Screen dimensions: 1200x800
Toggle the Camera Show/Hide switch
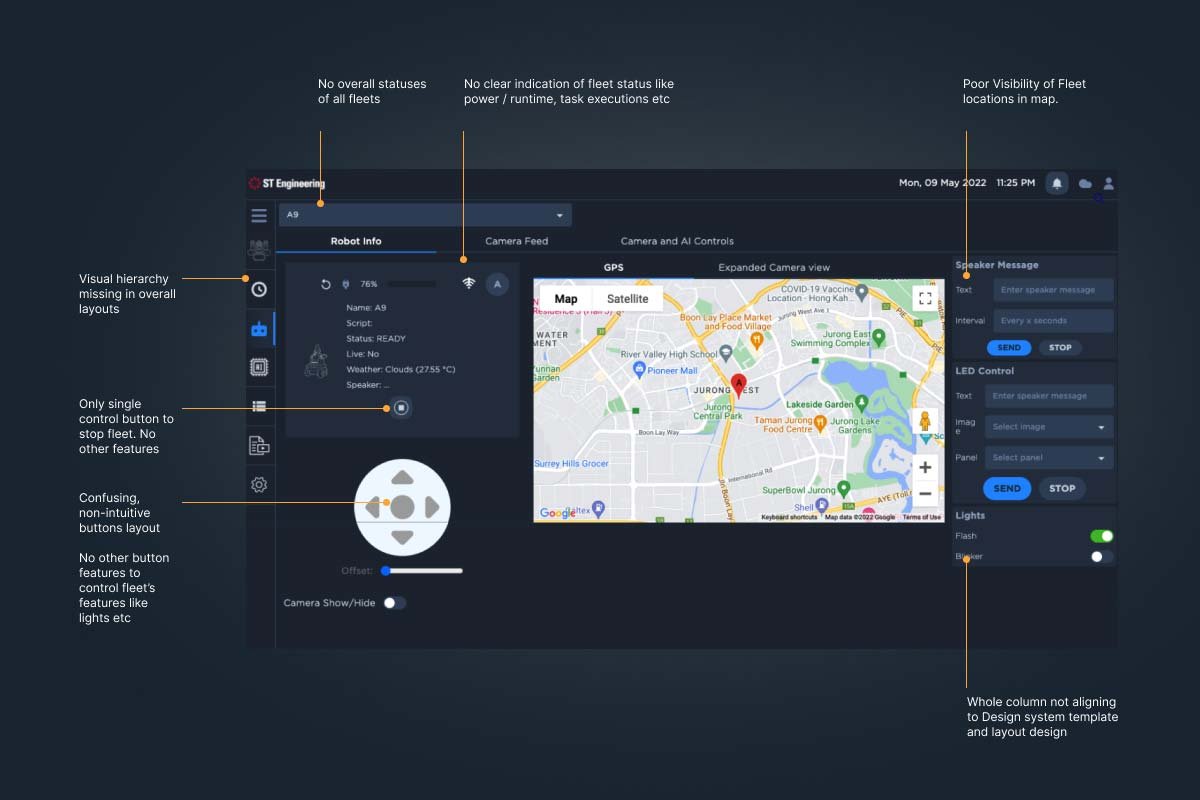click(x=394, y=603)
